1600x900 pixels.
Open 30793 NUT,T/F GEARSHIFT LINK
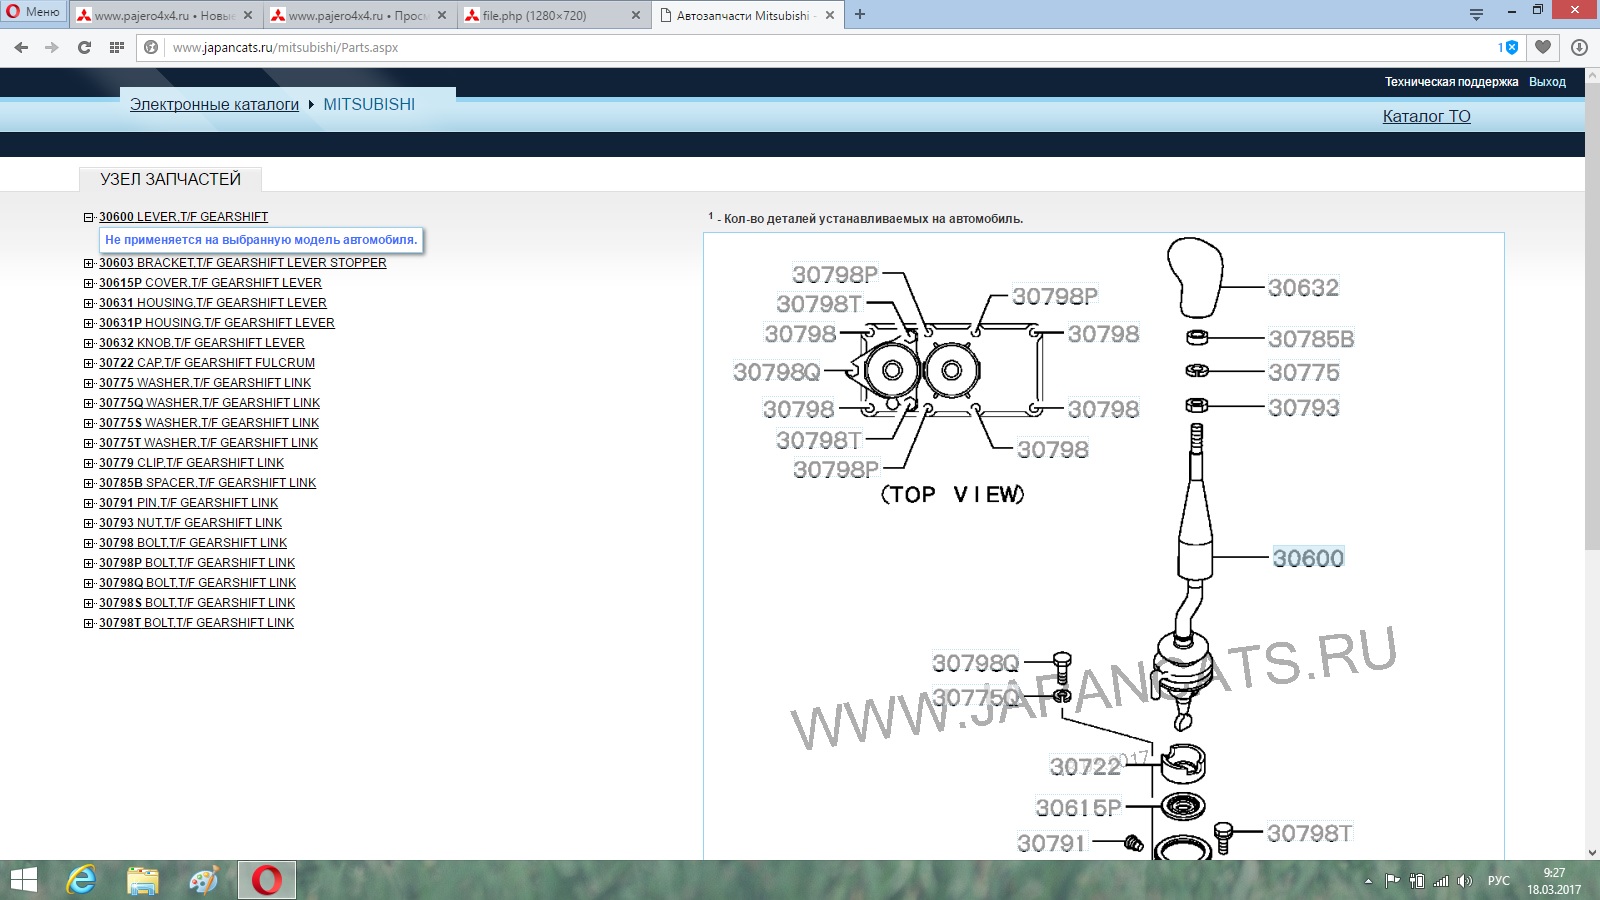click(x=190, y=523)
